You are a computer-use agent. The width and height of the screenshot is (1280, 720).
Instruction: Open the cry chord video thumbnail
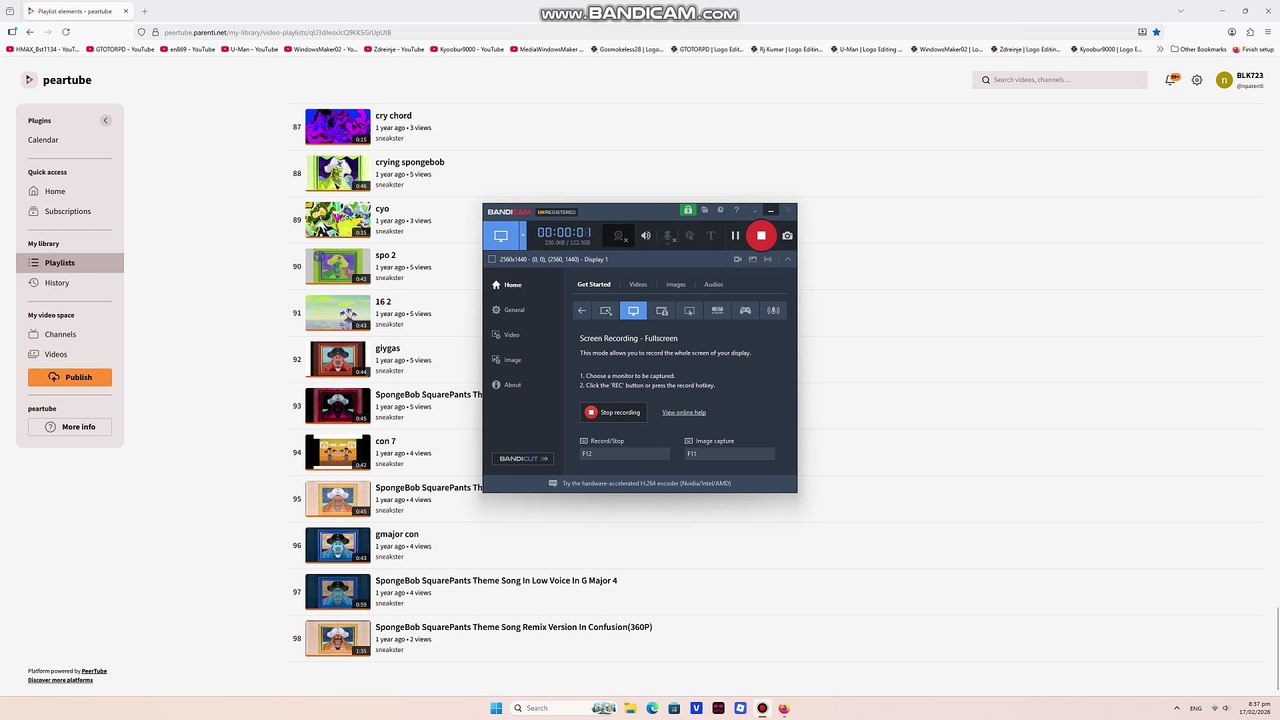point(338,127)
